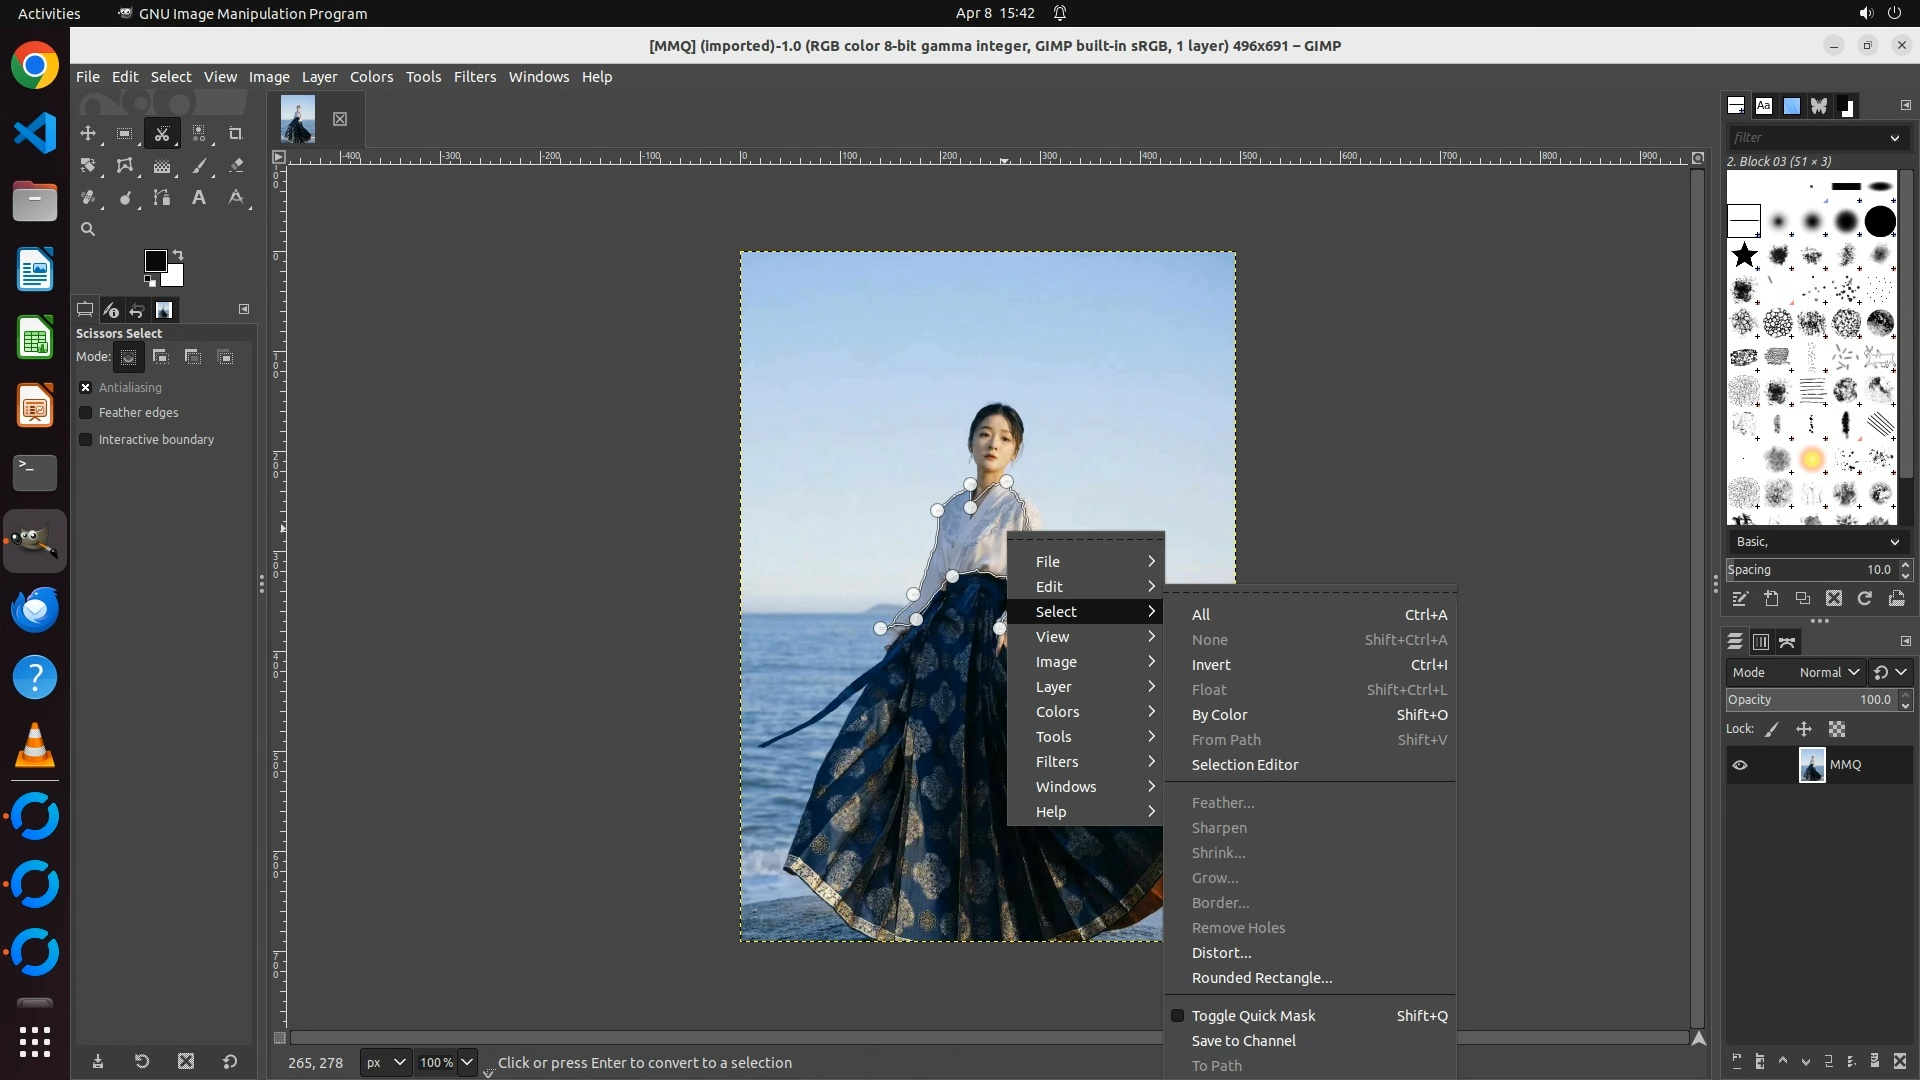
Task: Select the Move tool
Action: click(x=88, y=133)
